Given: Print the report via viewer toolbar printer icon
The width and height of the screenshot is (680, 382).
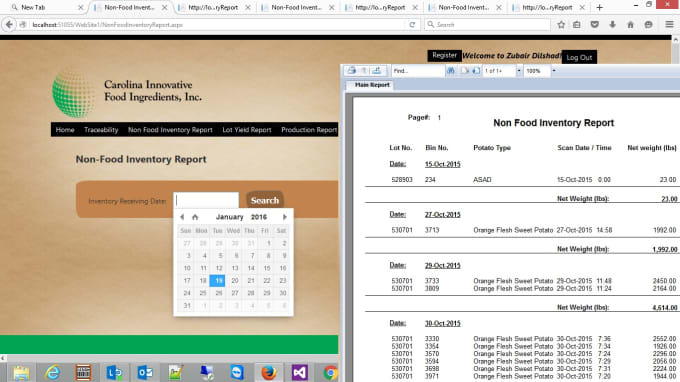Looking at the screenshot, I should (352, 70).
